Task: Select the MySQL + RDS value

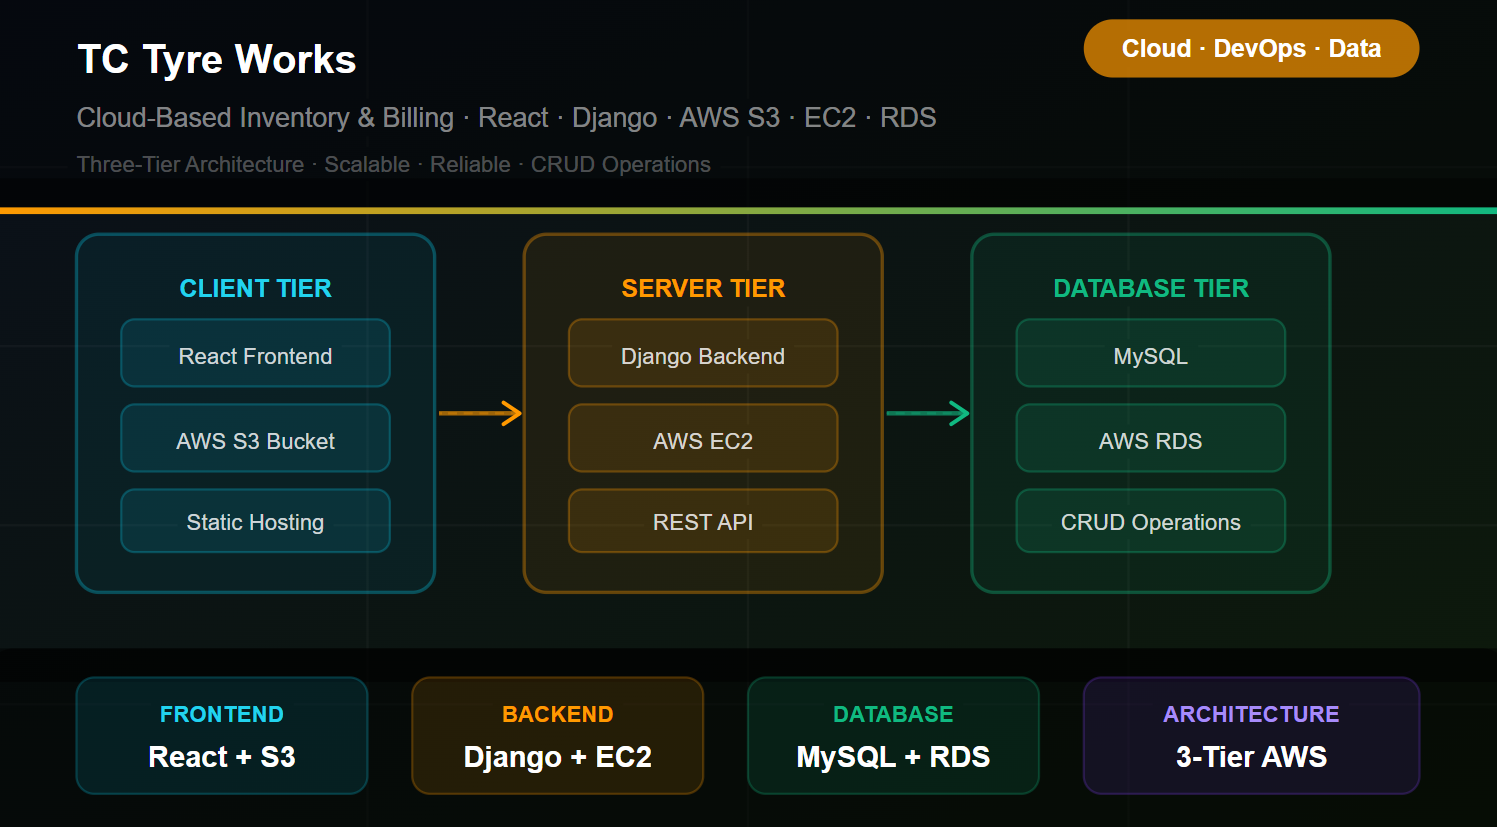Action: [893, 757]
